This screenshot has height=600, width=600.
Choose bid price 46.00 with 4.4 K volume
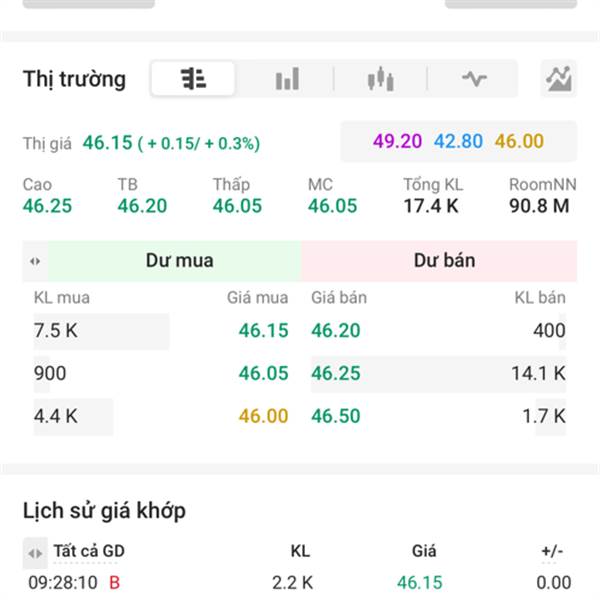coord(263,416)
